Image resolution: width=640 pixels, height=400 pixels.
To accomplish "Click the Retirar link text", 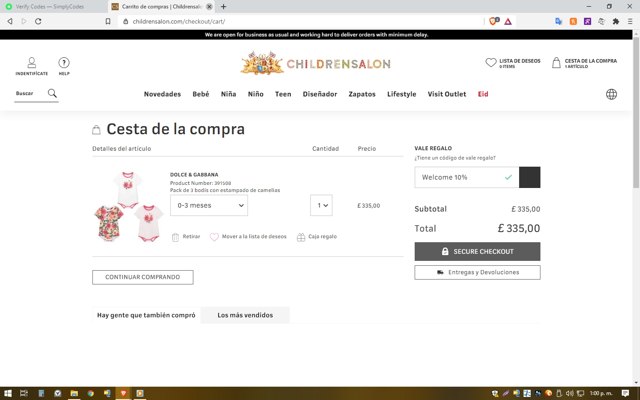I will pyautogui.click(x=191, y=237).
